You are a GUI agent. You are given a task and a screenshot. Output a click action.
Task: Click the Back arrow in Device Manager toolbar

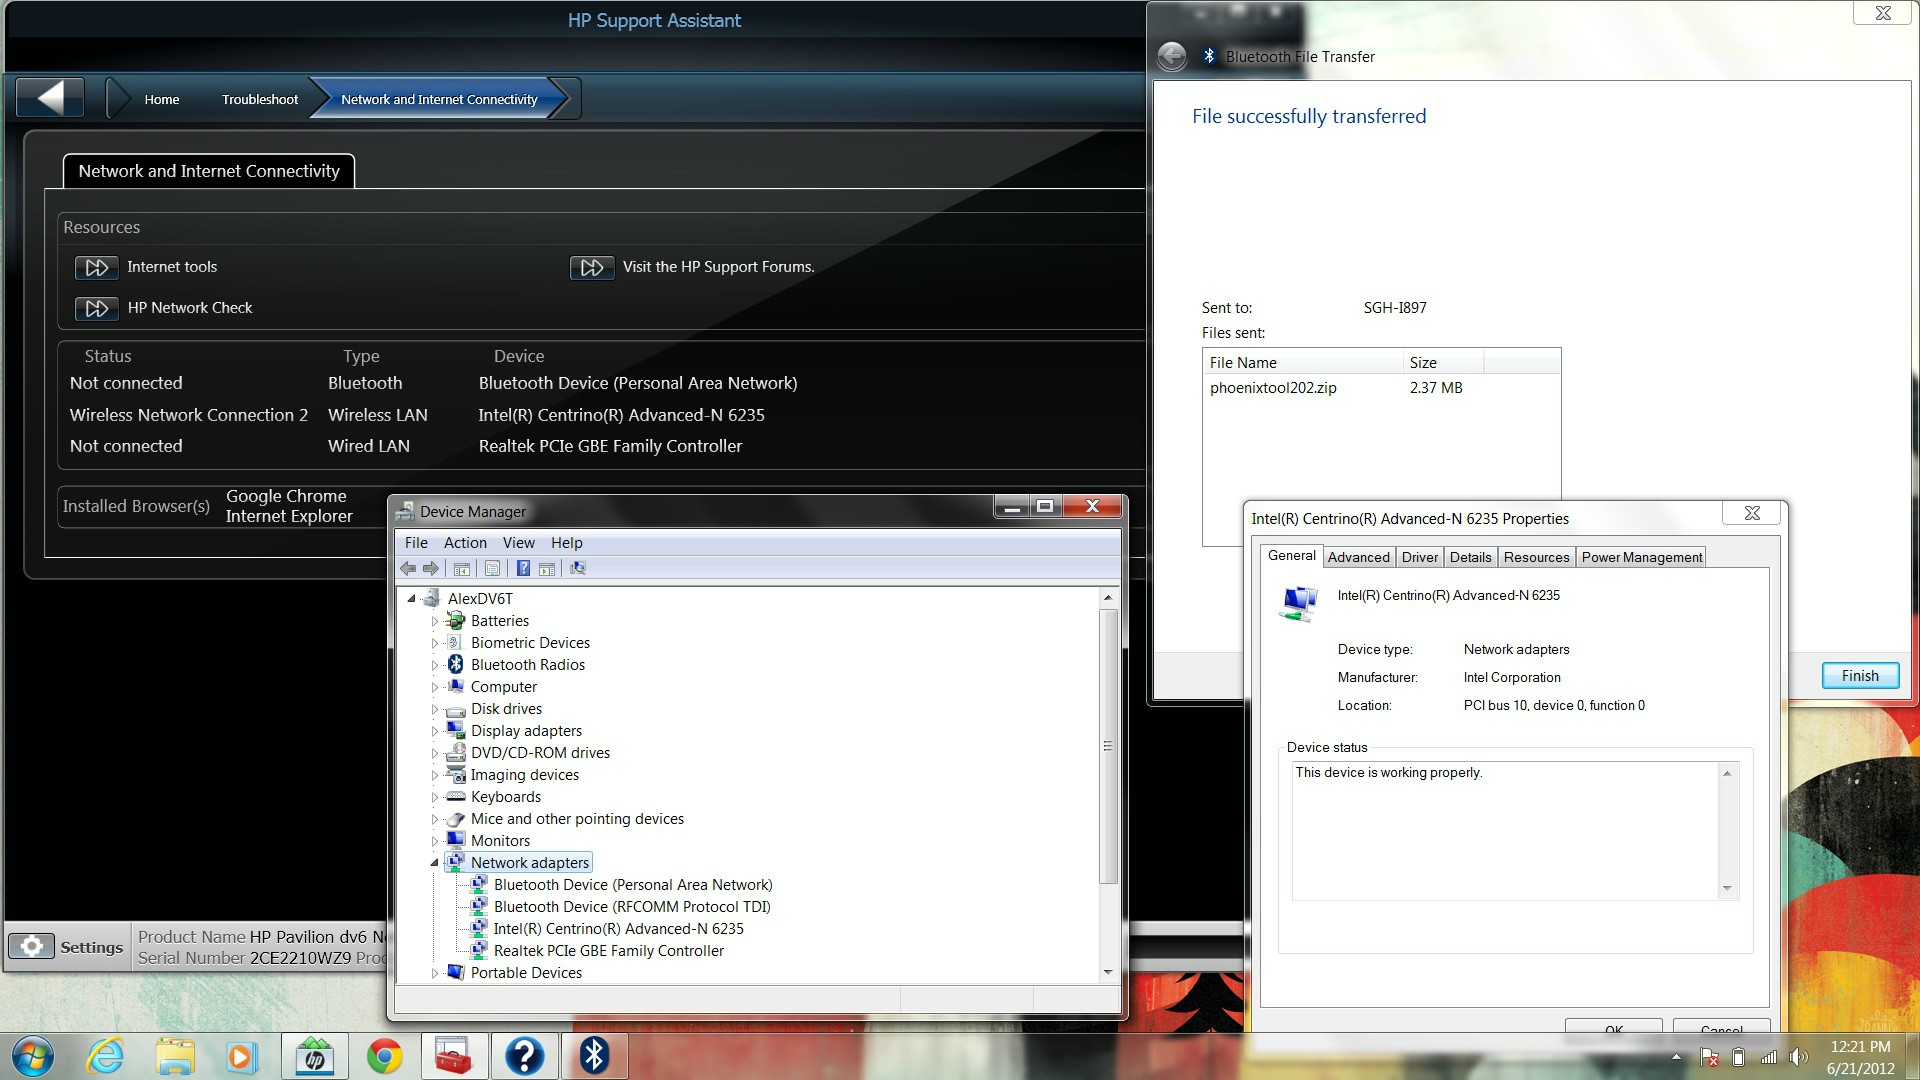[x=408, y=568]
